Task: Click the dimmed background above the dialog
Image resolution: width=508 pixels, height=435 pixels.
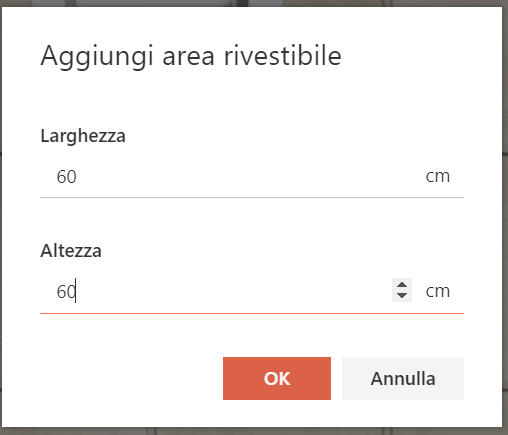Action: pos(253,3)
